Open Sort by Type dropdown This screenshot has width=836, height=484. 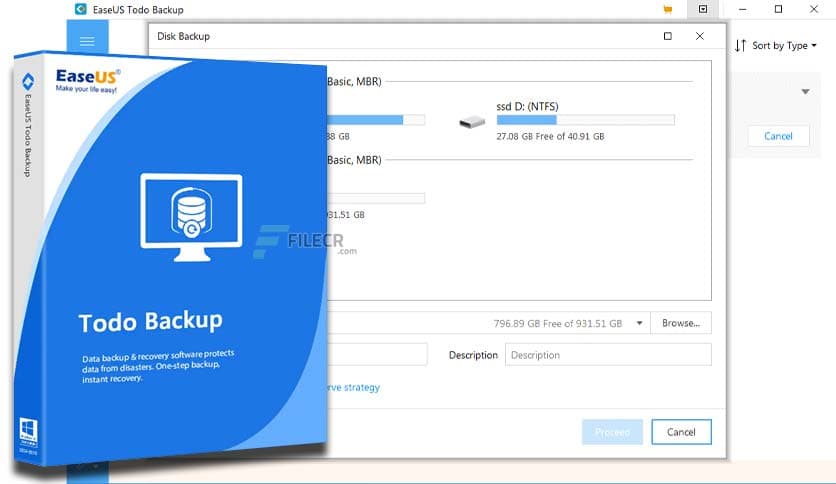(776, 46)
